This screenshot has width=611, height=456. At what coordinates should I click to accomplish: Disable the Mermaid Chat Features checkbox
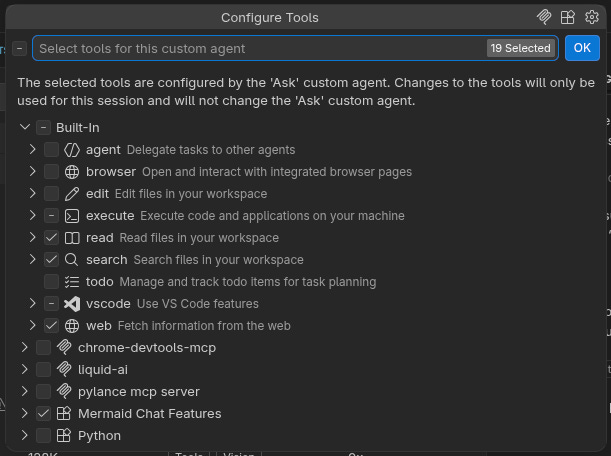pyautogui.click(x=43, y=414)
